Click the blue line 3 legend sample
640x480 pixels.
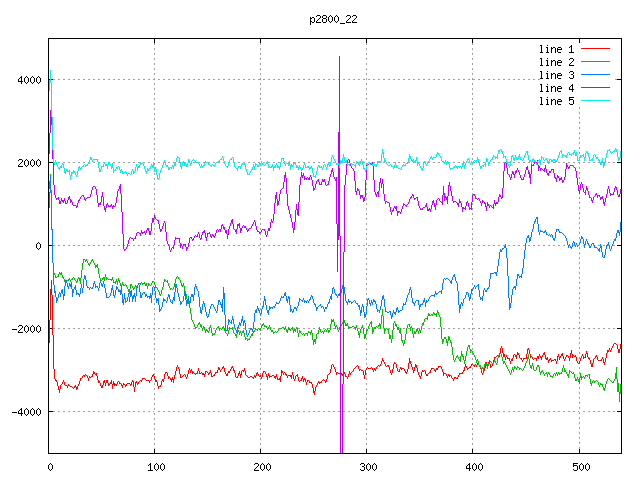point(595,75)
